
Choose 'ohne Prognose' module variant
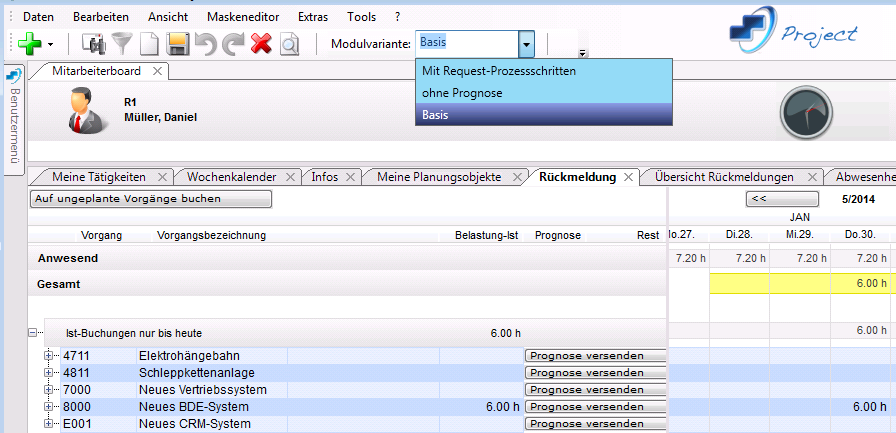click(x=544, y=93)
